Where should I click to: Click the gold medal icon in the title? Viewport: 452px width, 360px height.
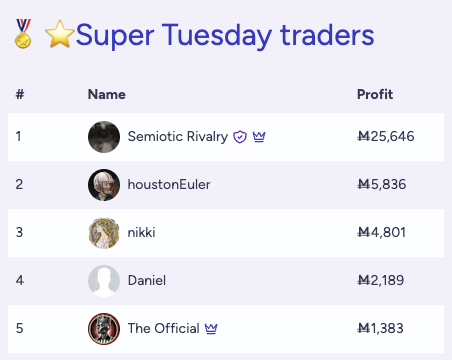pos(23,34)
